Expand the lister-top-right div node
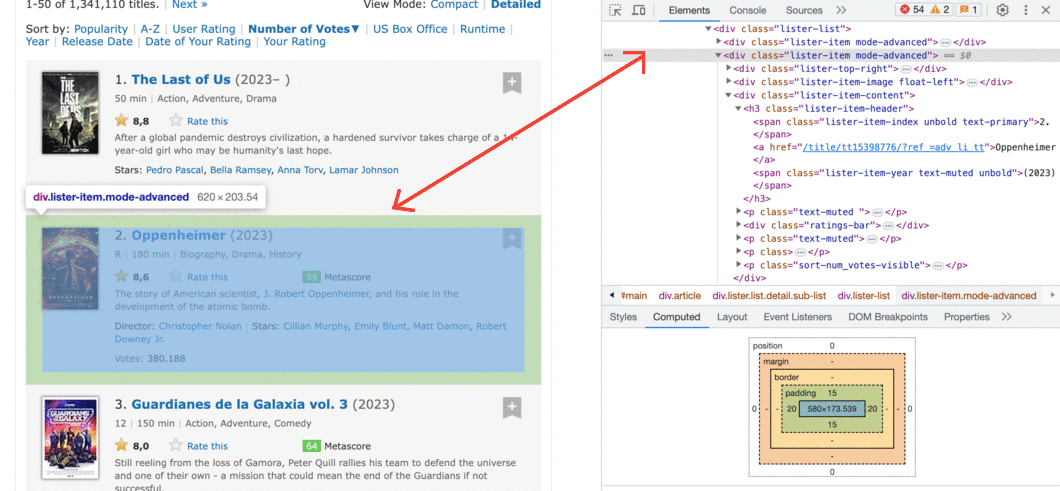This screenshot has height=491, width=1060. point(729,68)
